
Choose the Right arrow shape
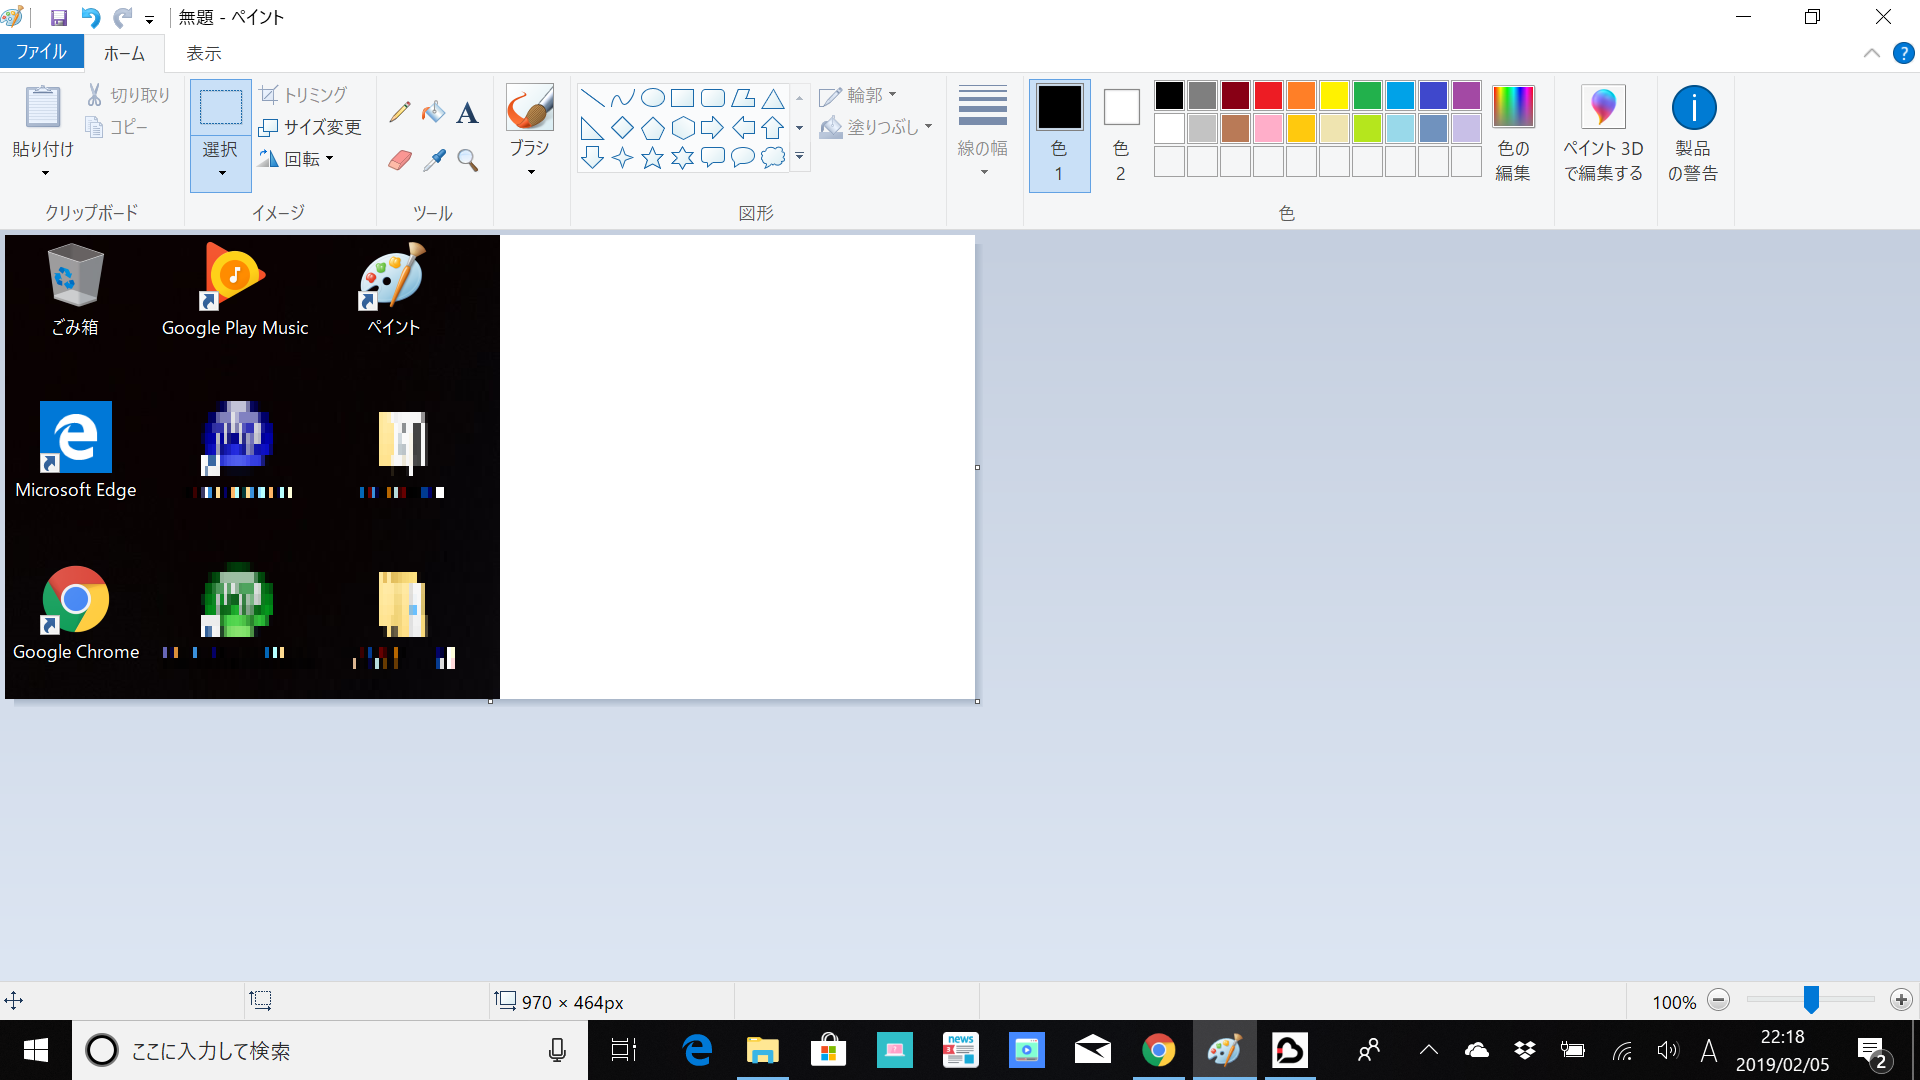pos(712,128)
